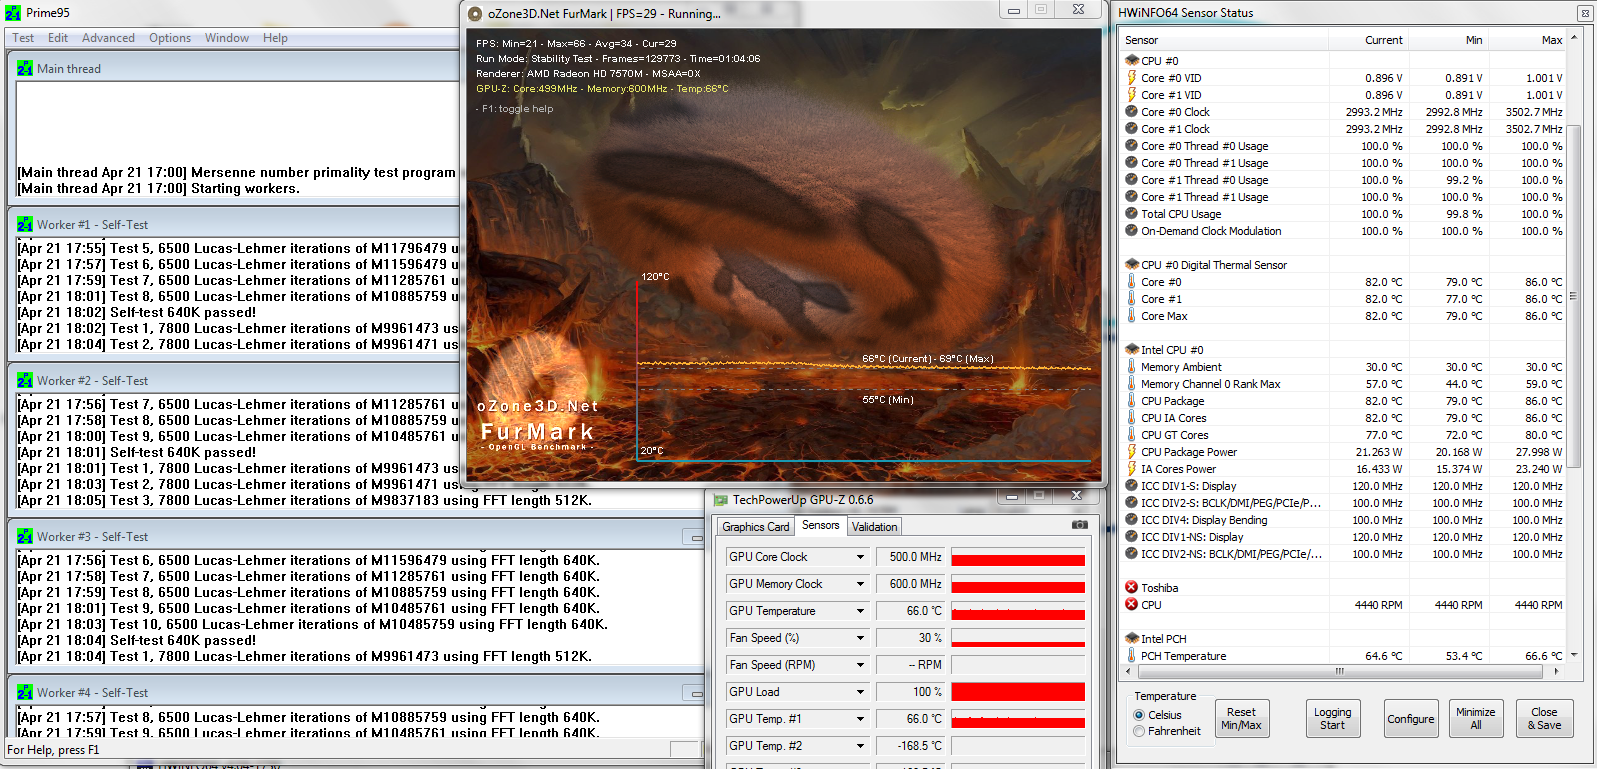
Task: Click the HWiNFO vertical scrollbar
Action: tap(1574, 295)
